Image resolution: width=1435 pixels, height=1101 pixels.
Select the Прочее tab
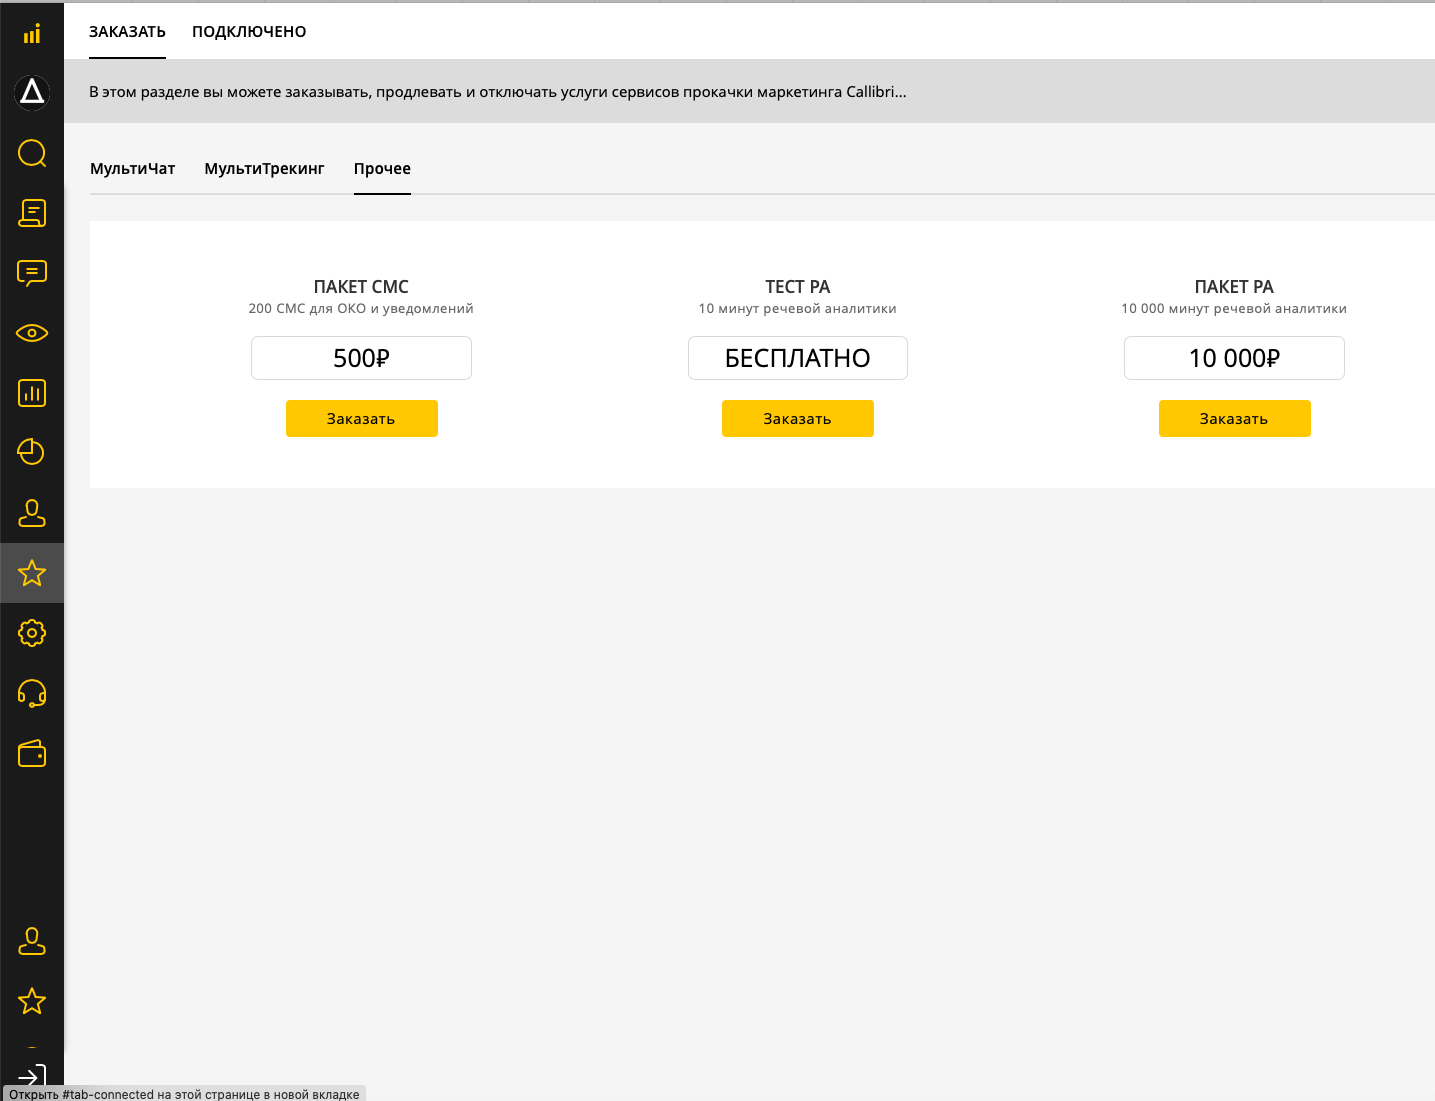pyautogui.click(x=382, y=169)
